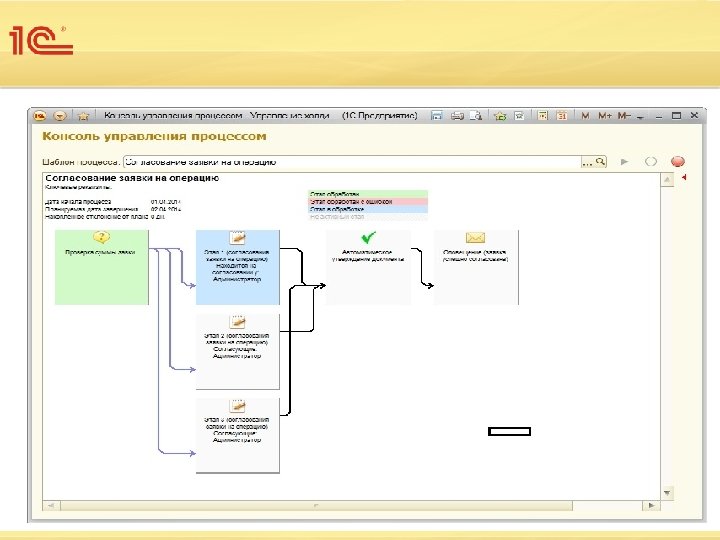Open the calendar icon in title bar
This screenshot has width=720, height=540.
pyautogui.click(x=562, y=116)
